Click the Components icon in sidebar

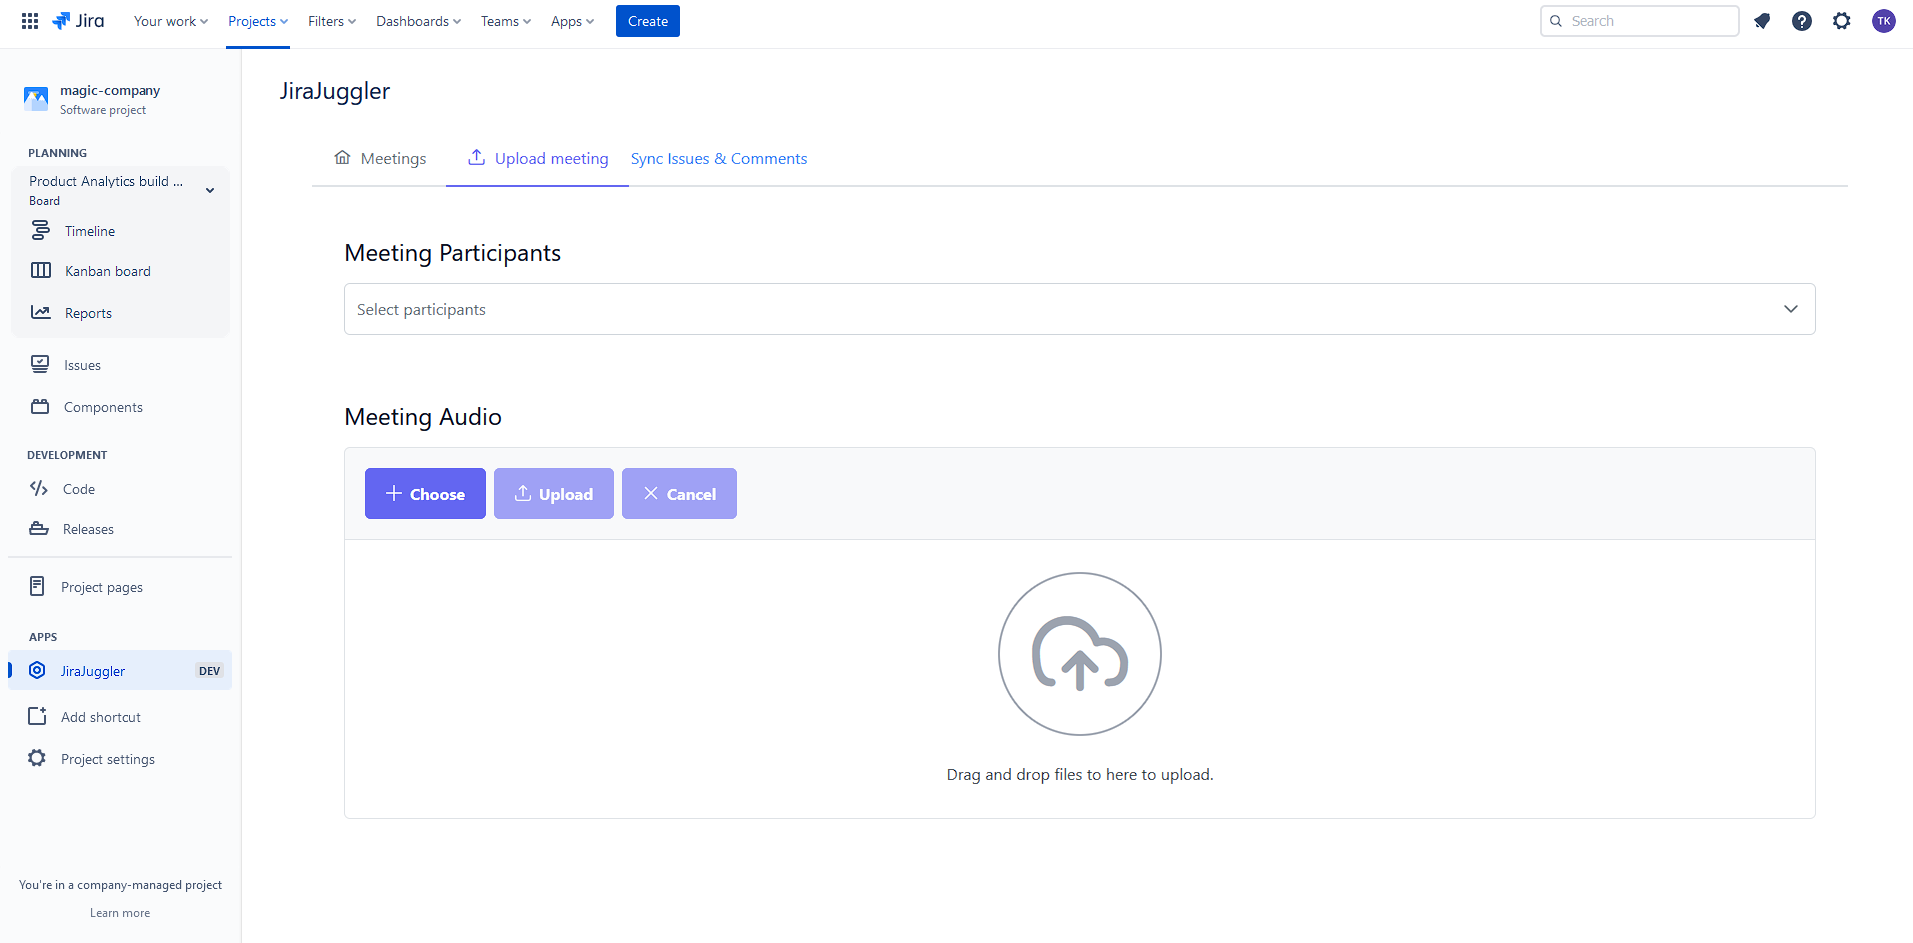click(40, 406)
